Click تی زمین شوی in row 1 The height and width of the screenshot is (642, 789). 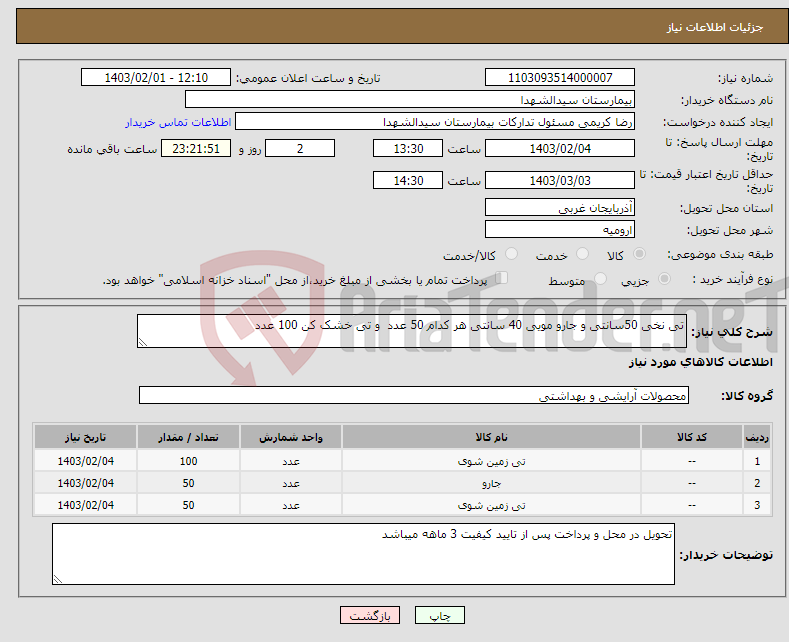(x=491, y=461)
